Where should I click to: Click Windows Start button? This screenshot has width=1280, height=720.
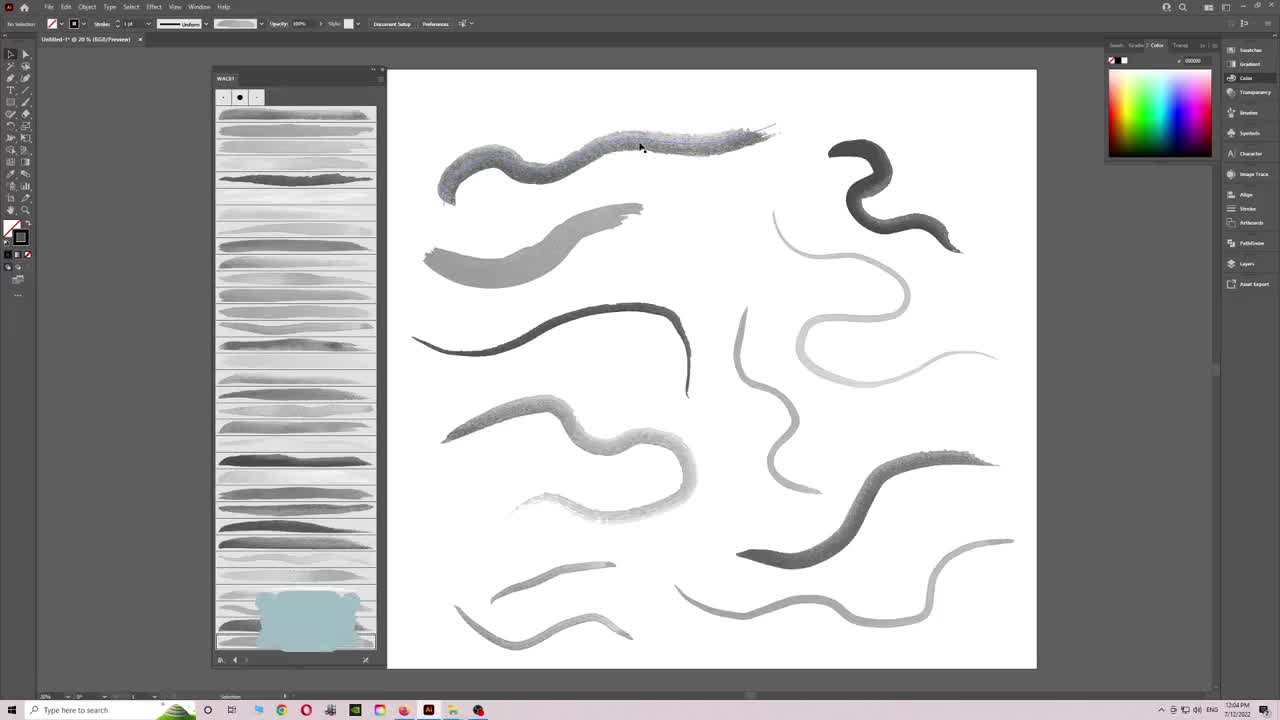pyautogui.click(x=12, y=710)
